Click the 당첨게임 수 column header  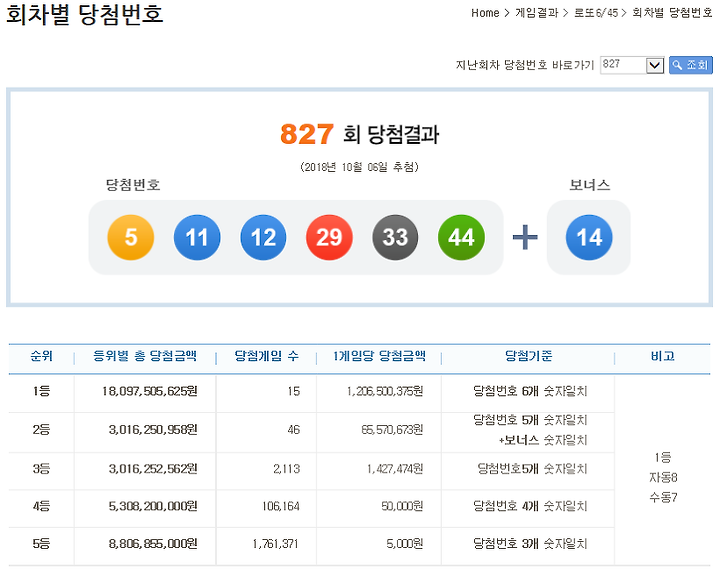click(x=266, y=356)
